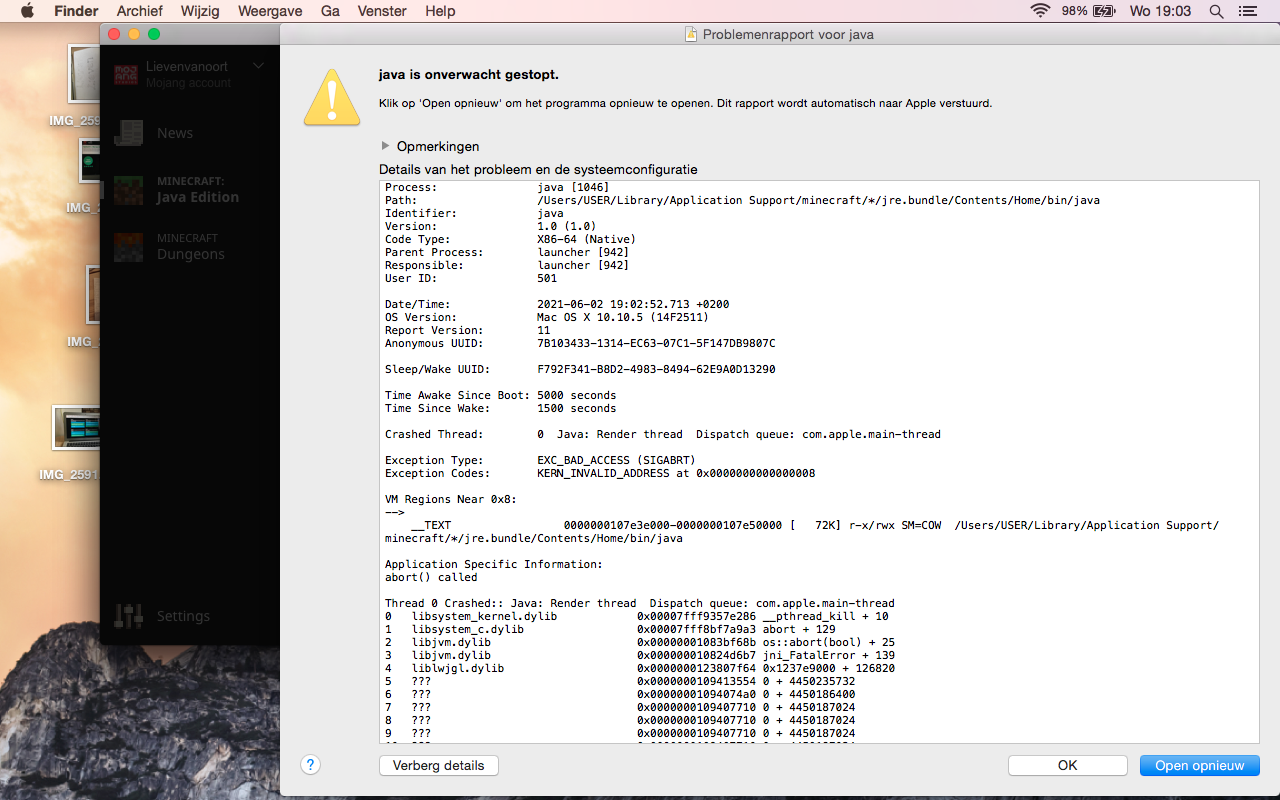Open the Notification Center icon
1280x800 pixels.
tap(1247, 11)
